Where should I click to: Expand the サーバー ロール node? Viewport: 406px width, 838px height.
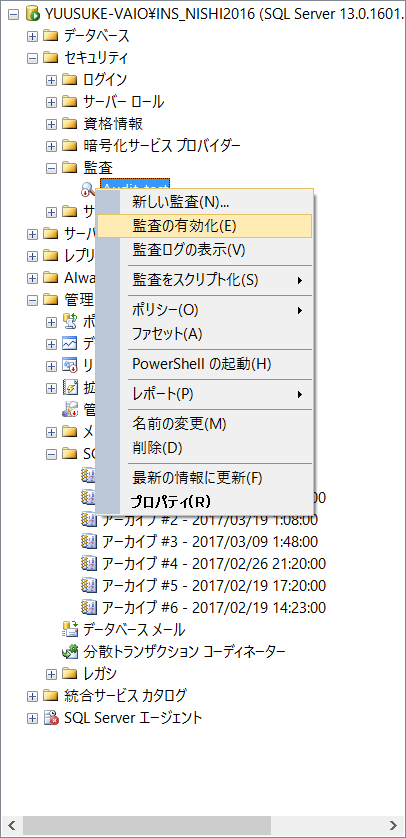pos(51,102)
